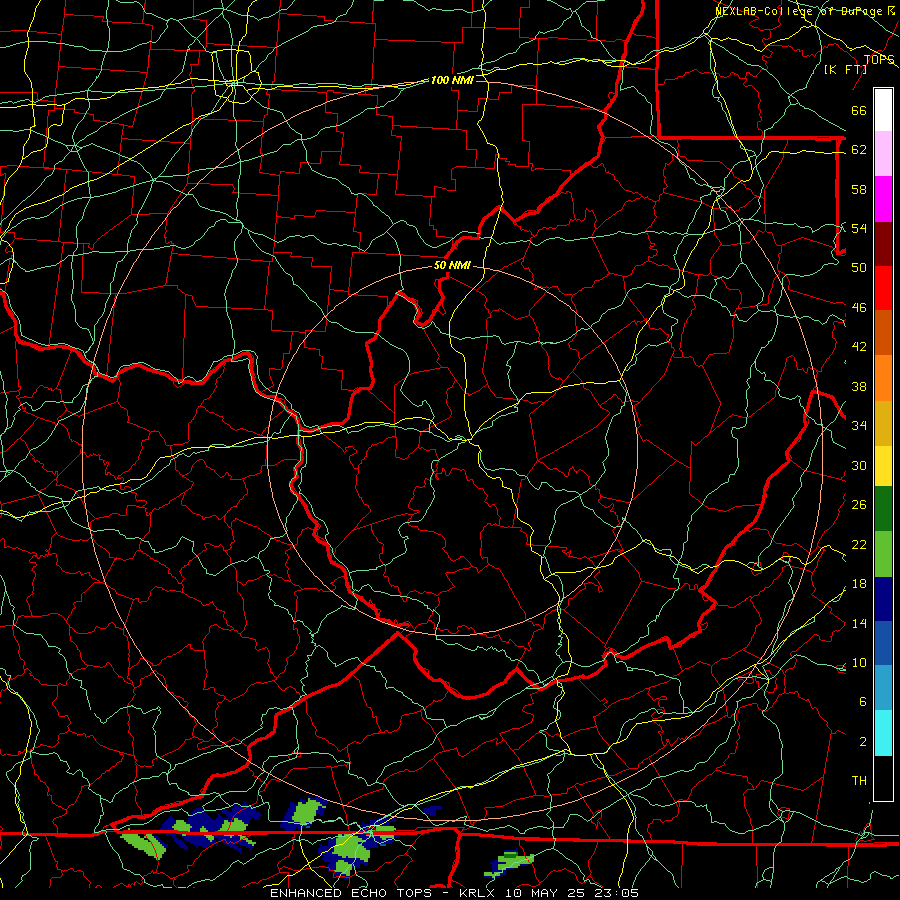
Task: Click the legend value 50
Action: 859,268
